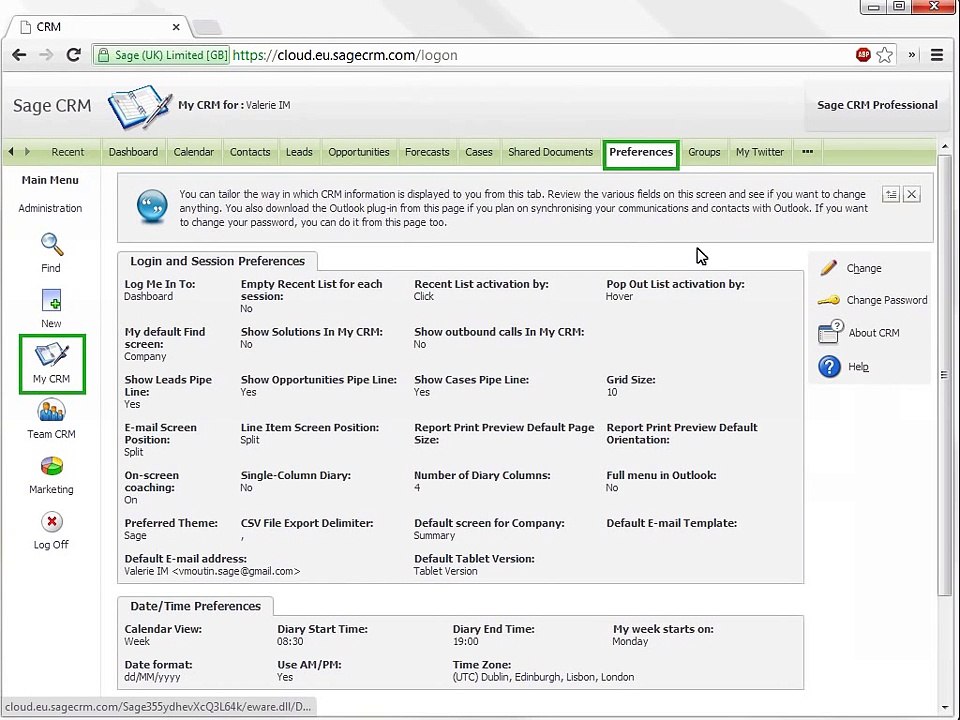Show hidden extensions chevron
Image resolution: width=960 pixels, height=720 pixels.
click(912, 55)
